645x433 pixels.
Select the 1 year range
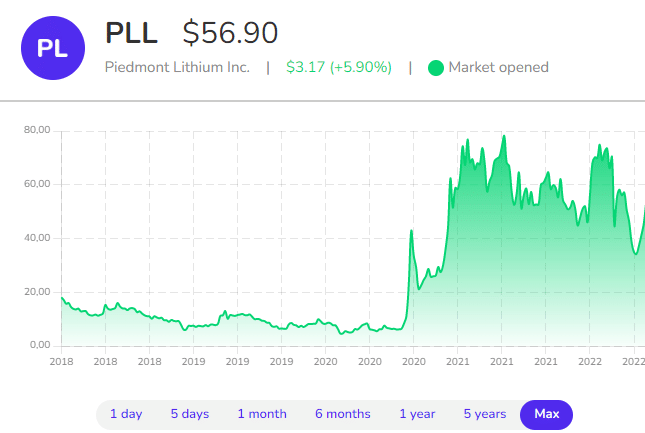(417, 414)
